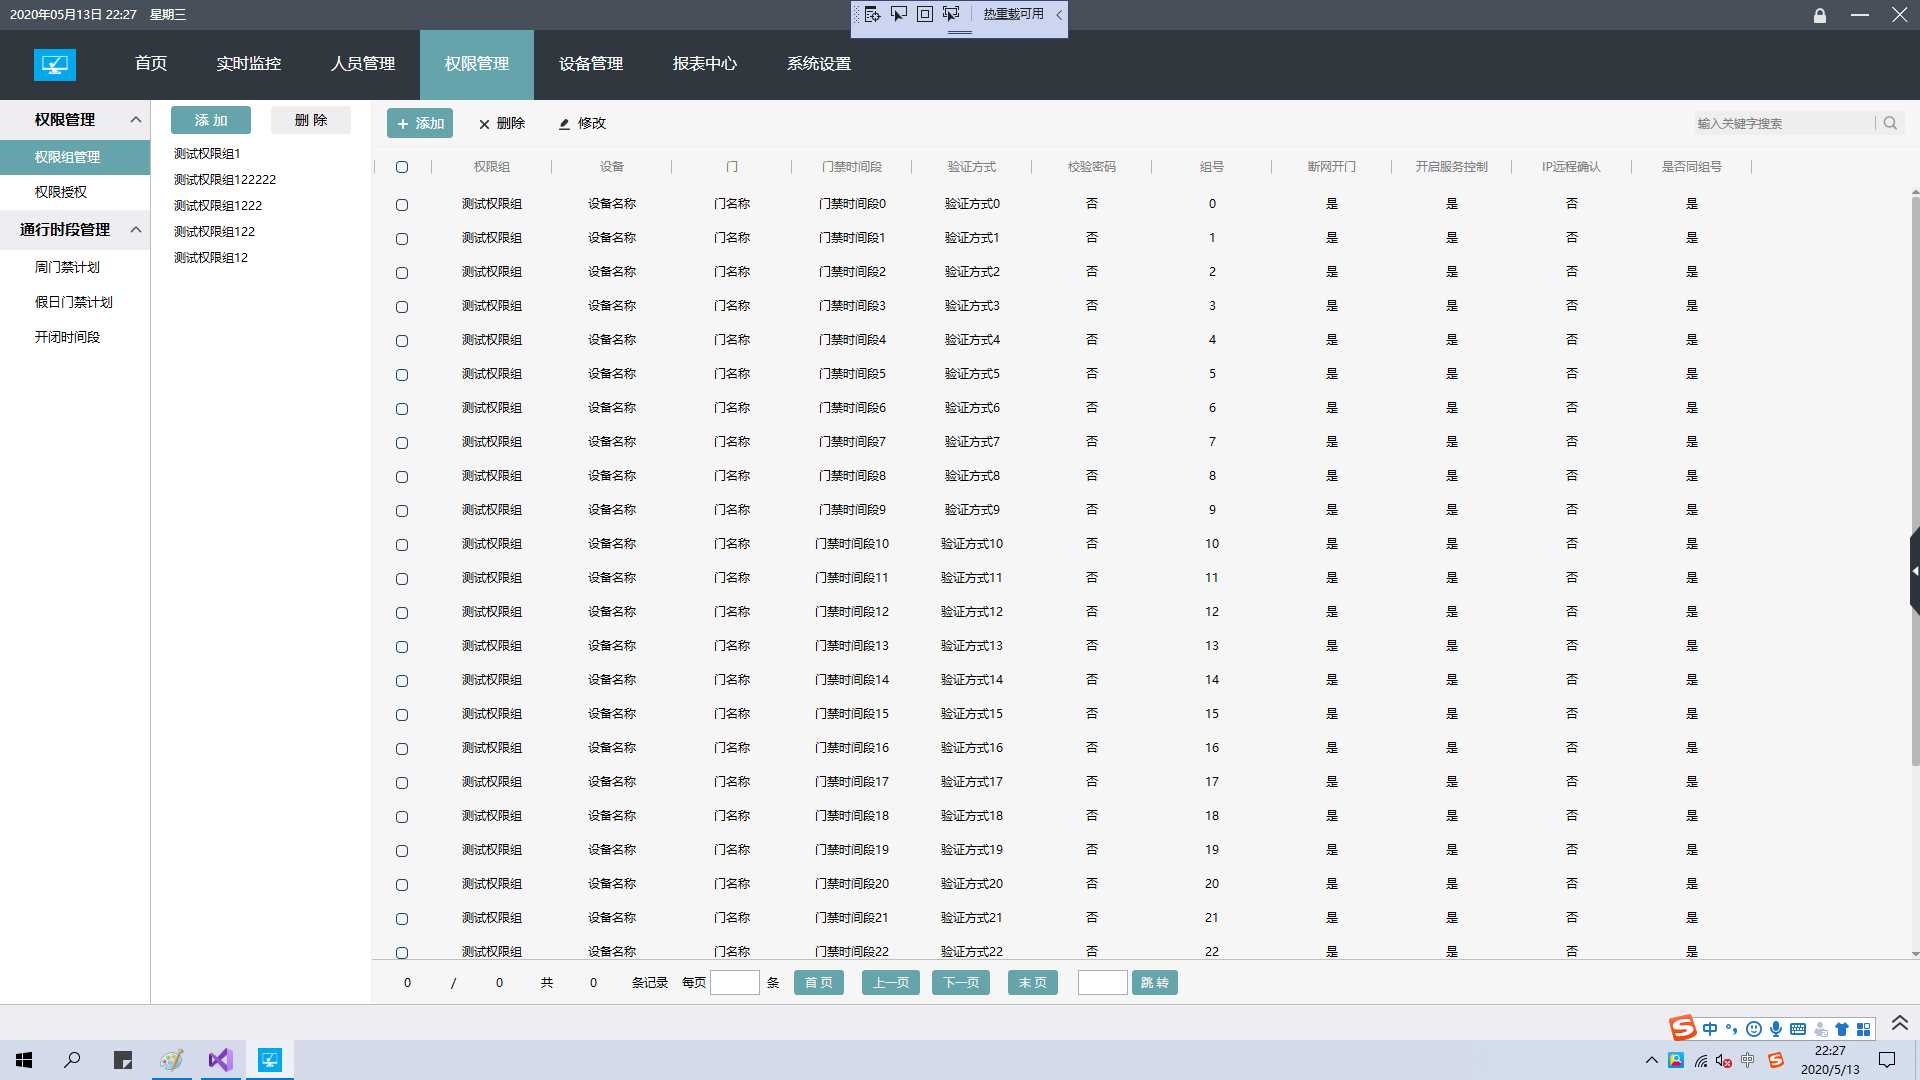Expand the side panel handle on right edge
Image resolution: width=1920 pixels, height=1080 pixels.
(x=1914, y=571)
